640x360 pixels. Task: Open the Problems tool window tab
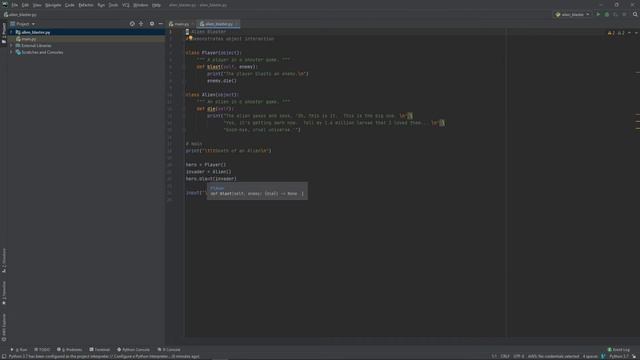pyautogui.click(x=69, y=350)
